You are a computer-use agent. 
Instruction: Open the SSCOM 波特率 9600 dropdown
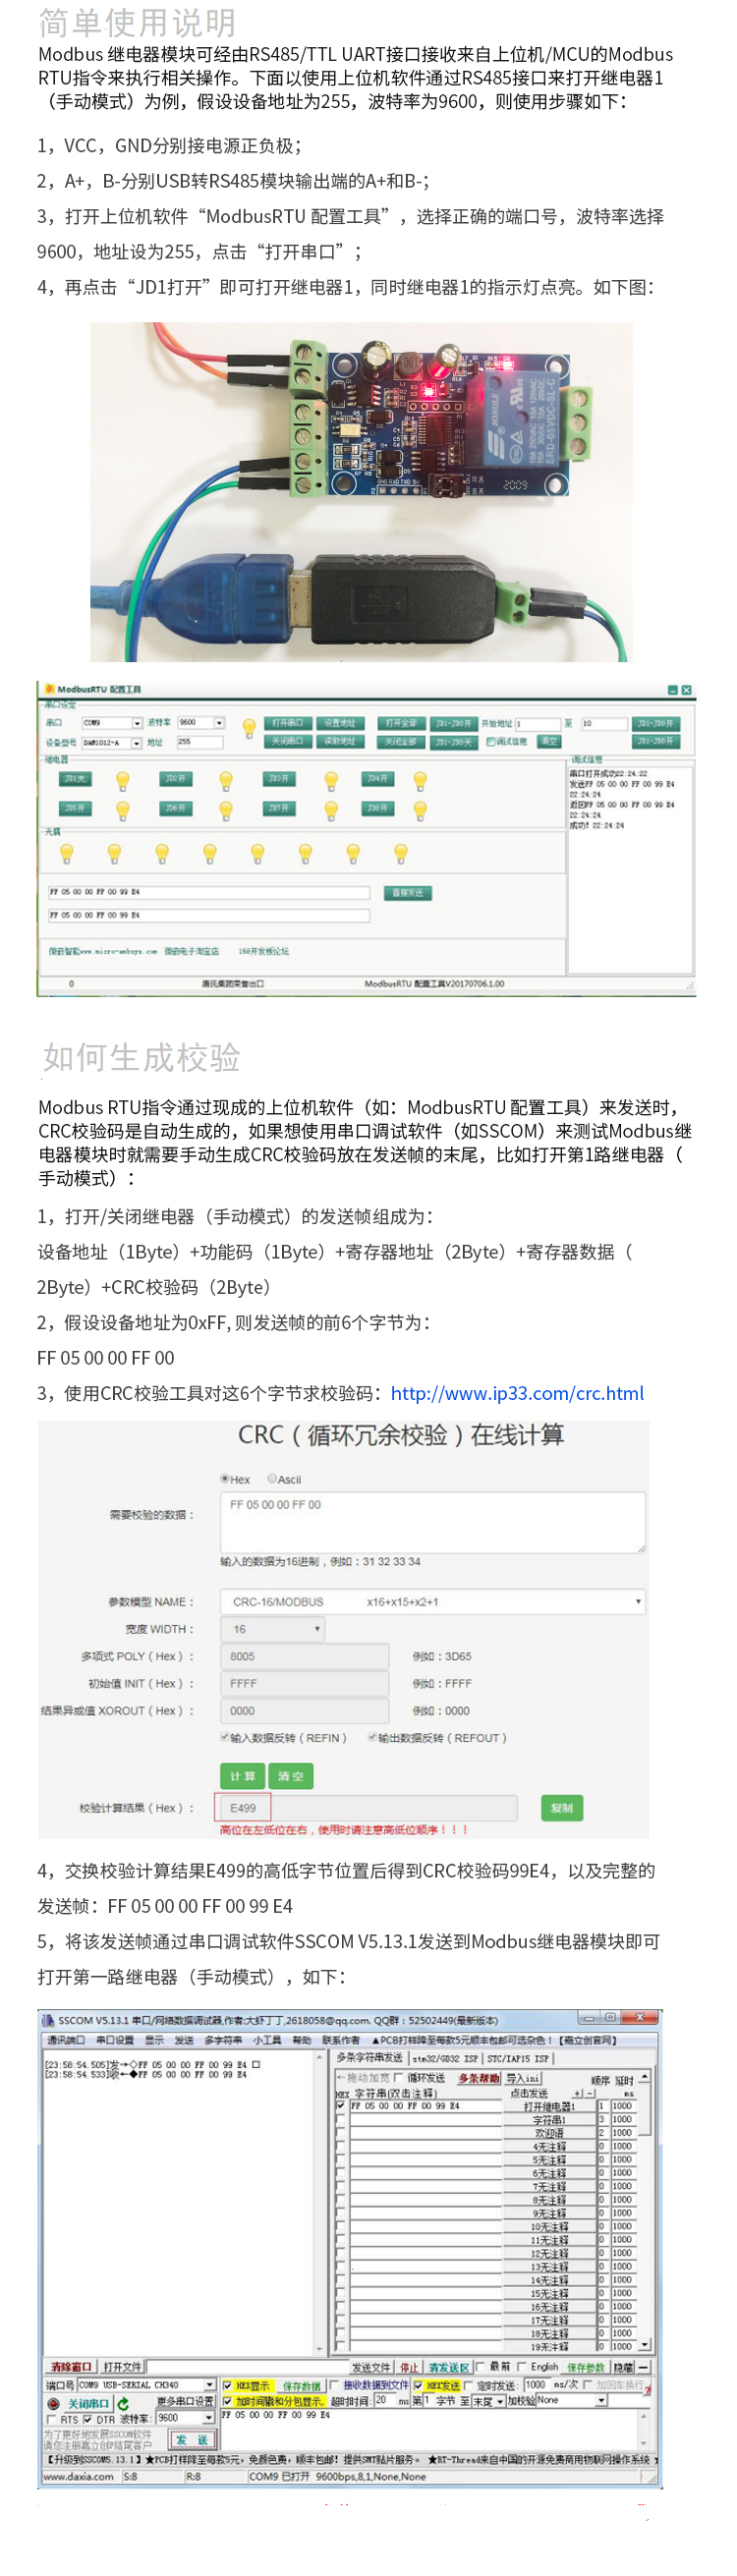(x=186, y=2418)
